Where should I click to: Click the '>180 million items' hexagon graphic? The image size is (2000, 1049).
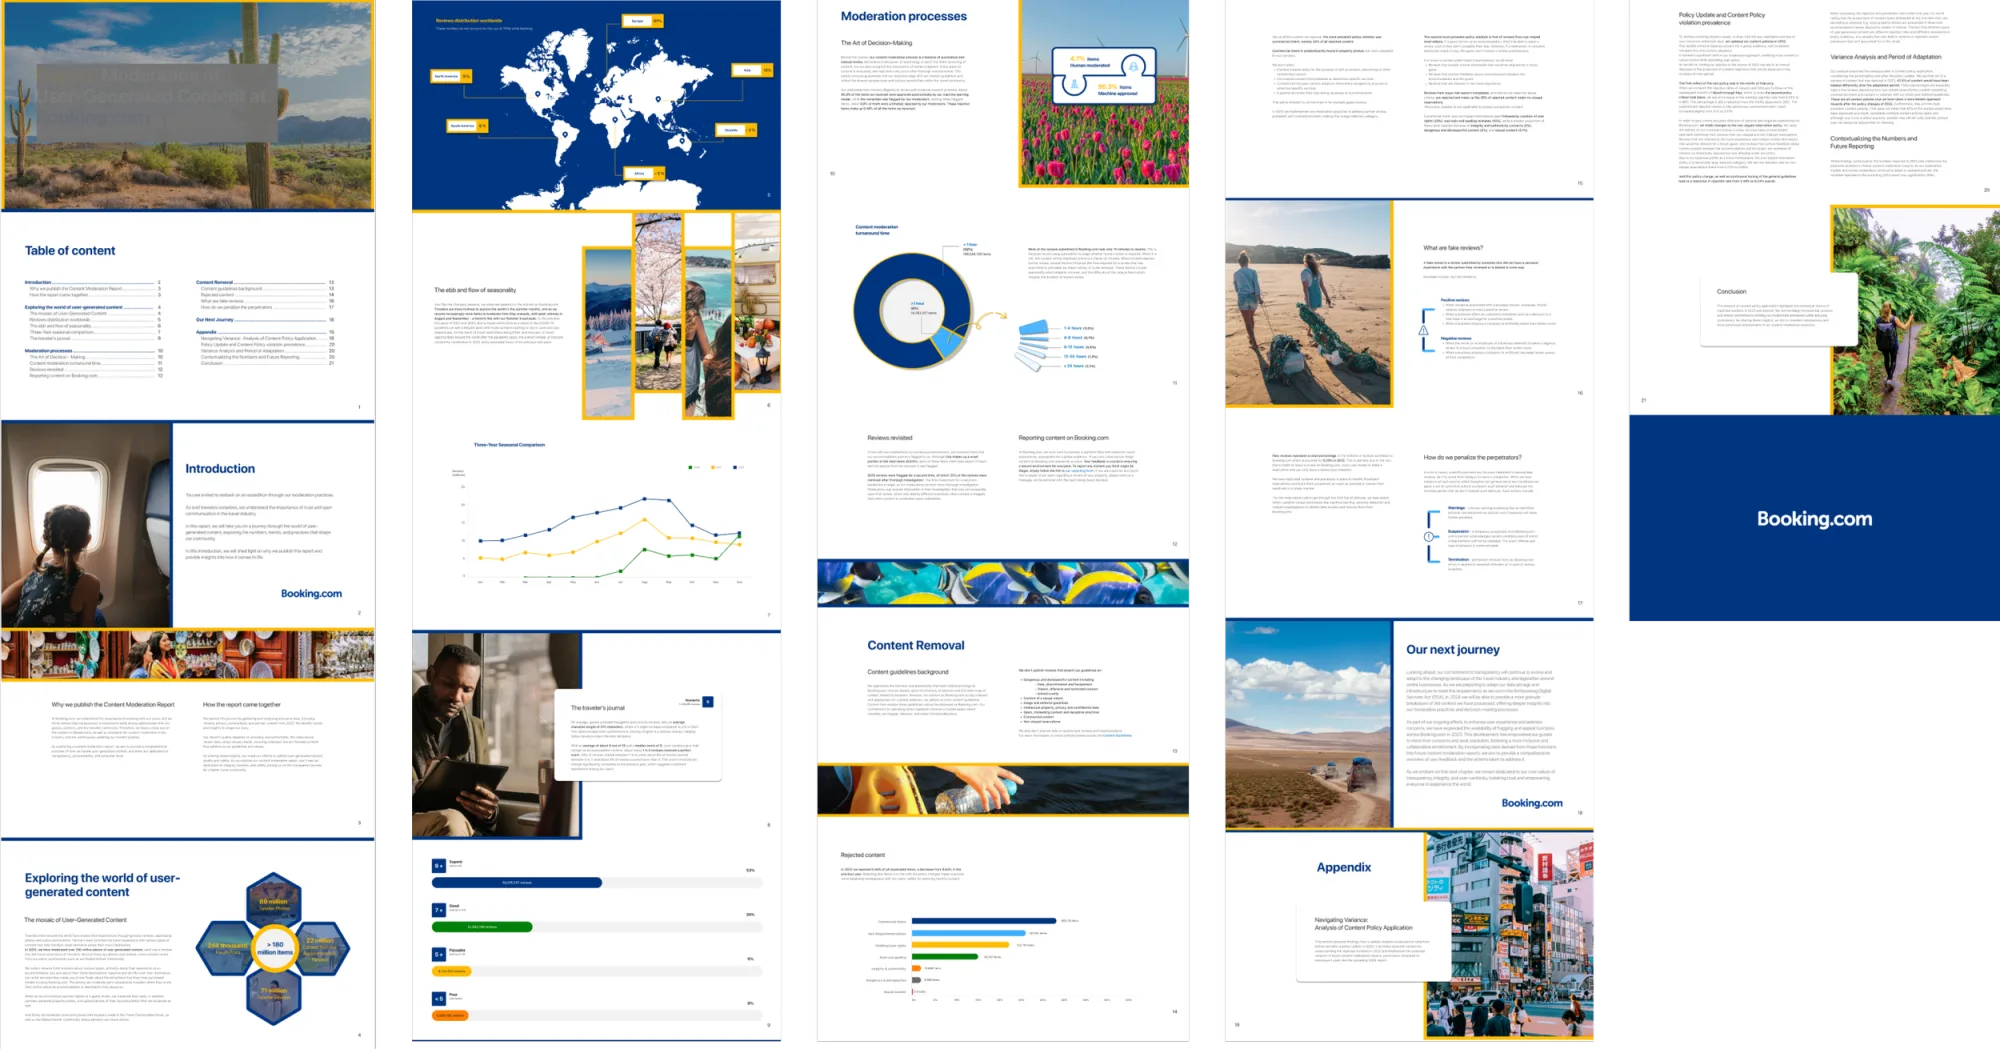coord(275,948)
